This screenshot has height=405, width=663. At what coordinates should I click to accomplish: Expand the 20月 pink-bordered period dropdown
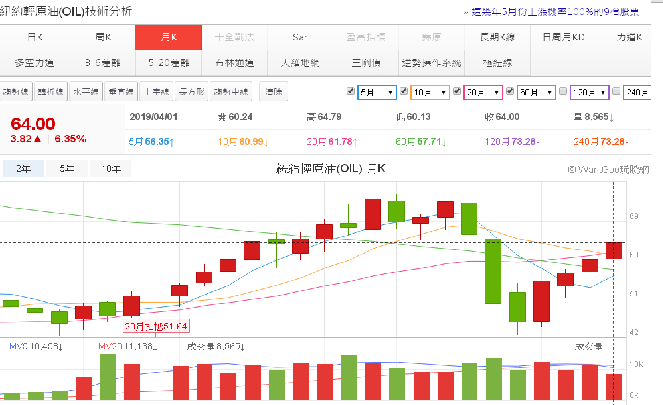(x=483, y=92)
